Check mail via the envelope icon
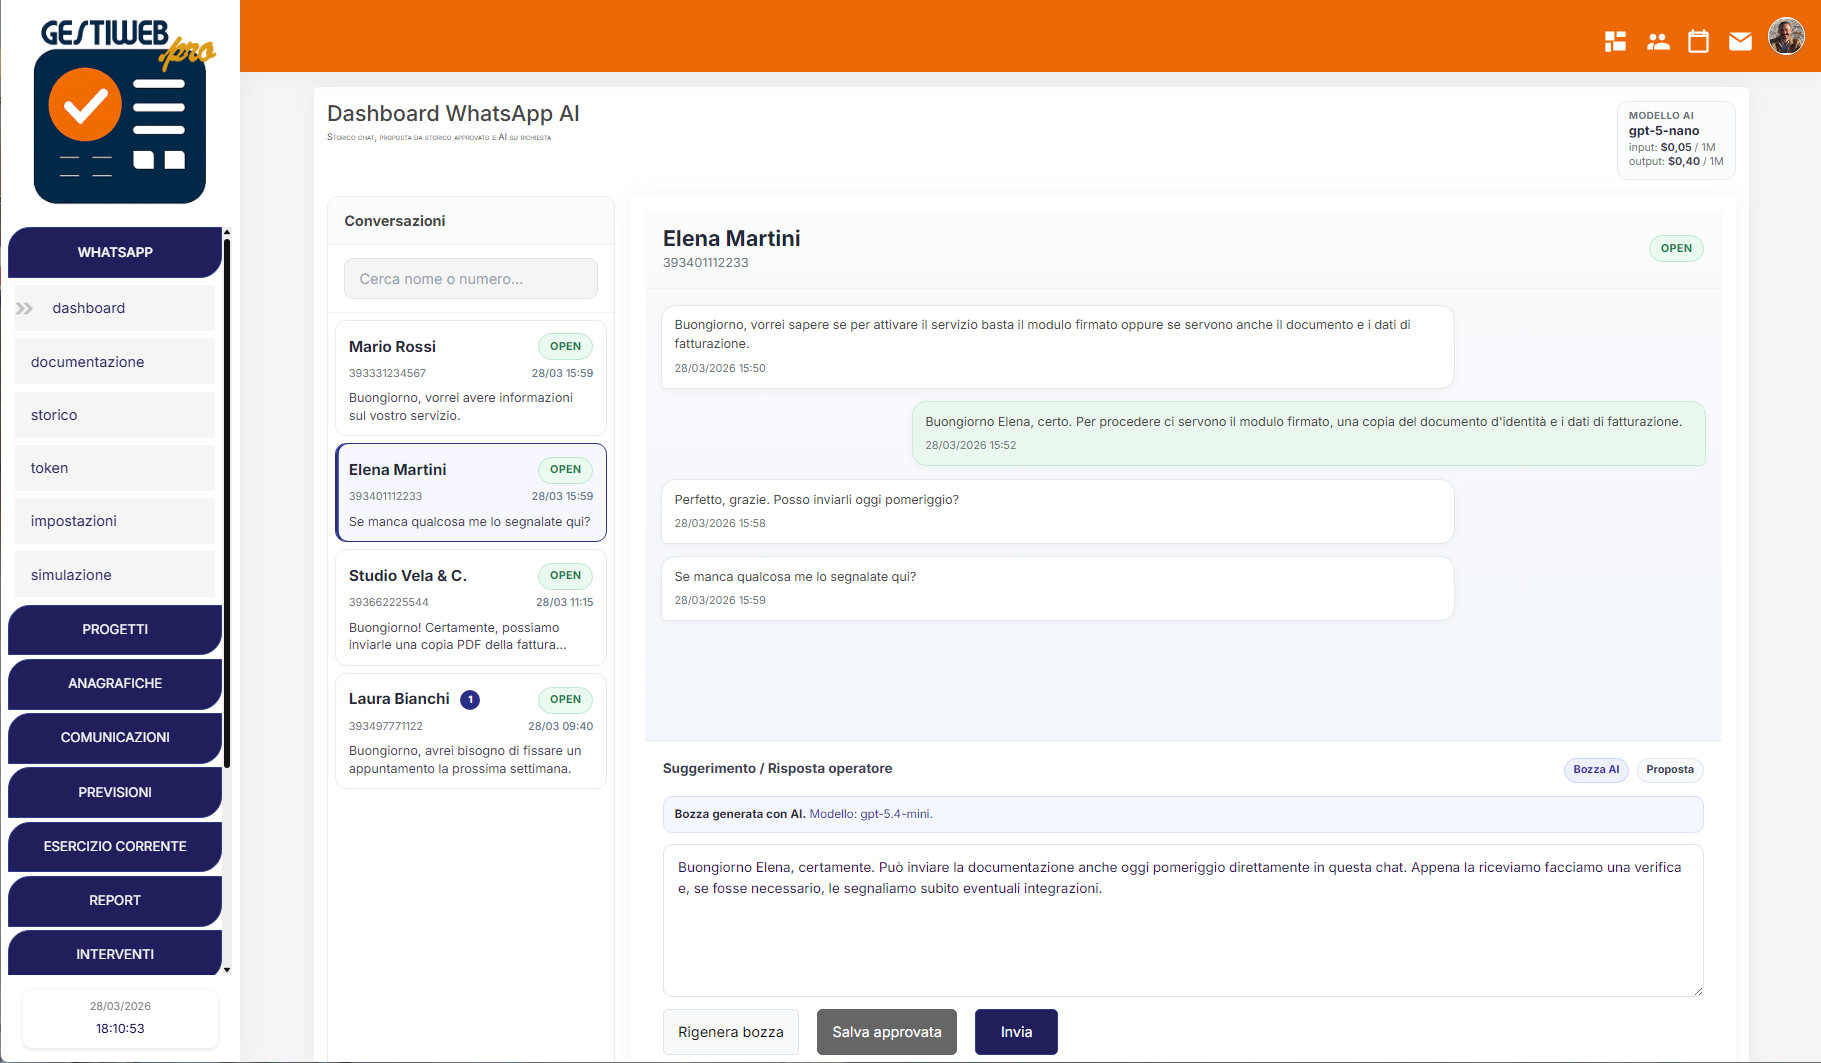This screenshot has height=1063, width=1821. 1740,41
